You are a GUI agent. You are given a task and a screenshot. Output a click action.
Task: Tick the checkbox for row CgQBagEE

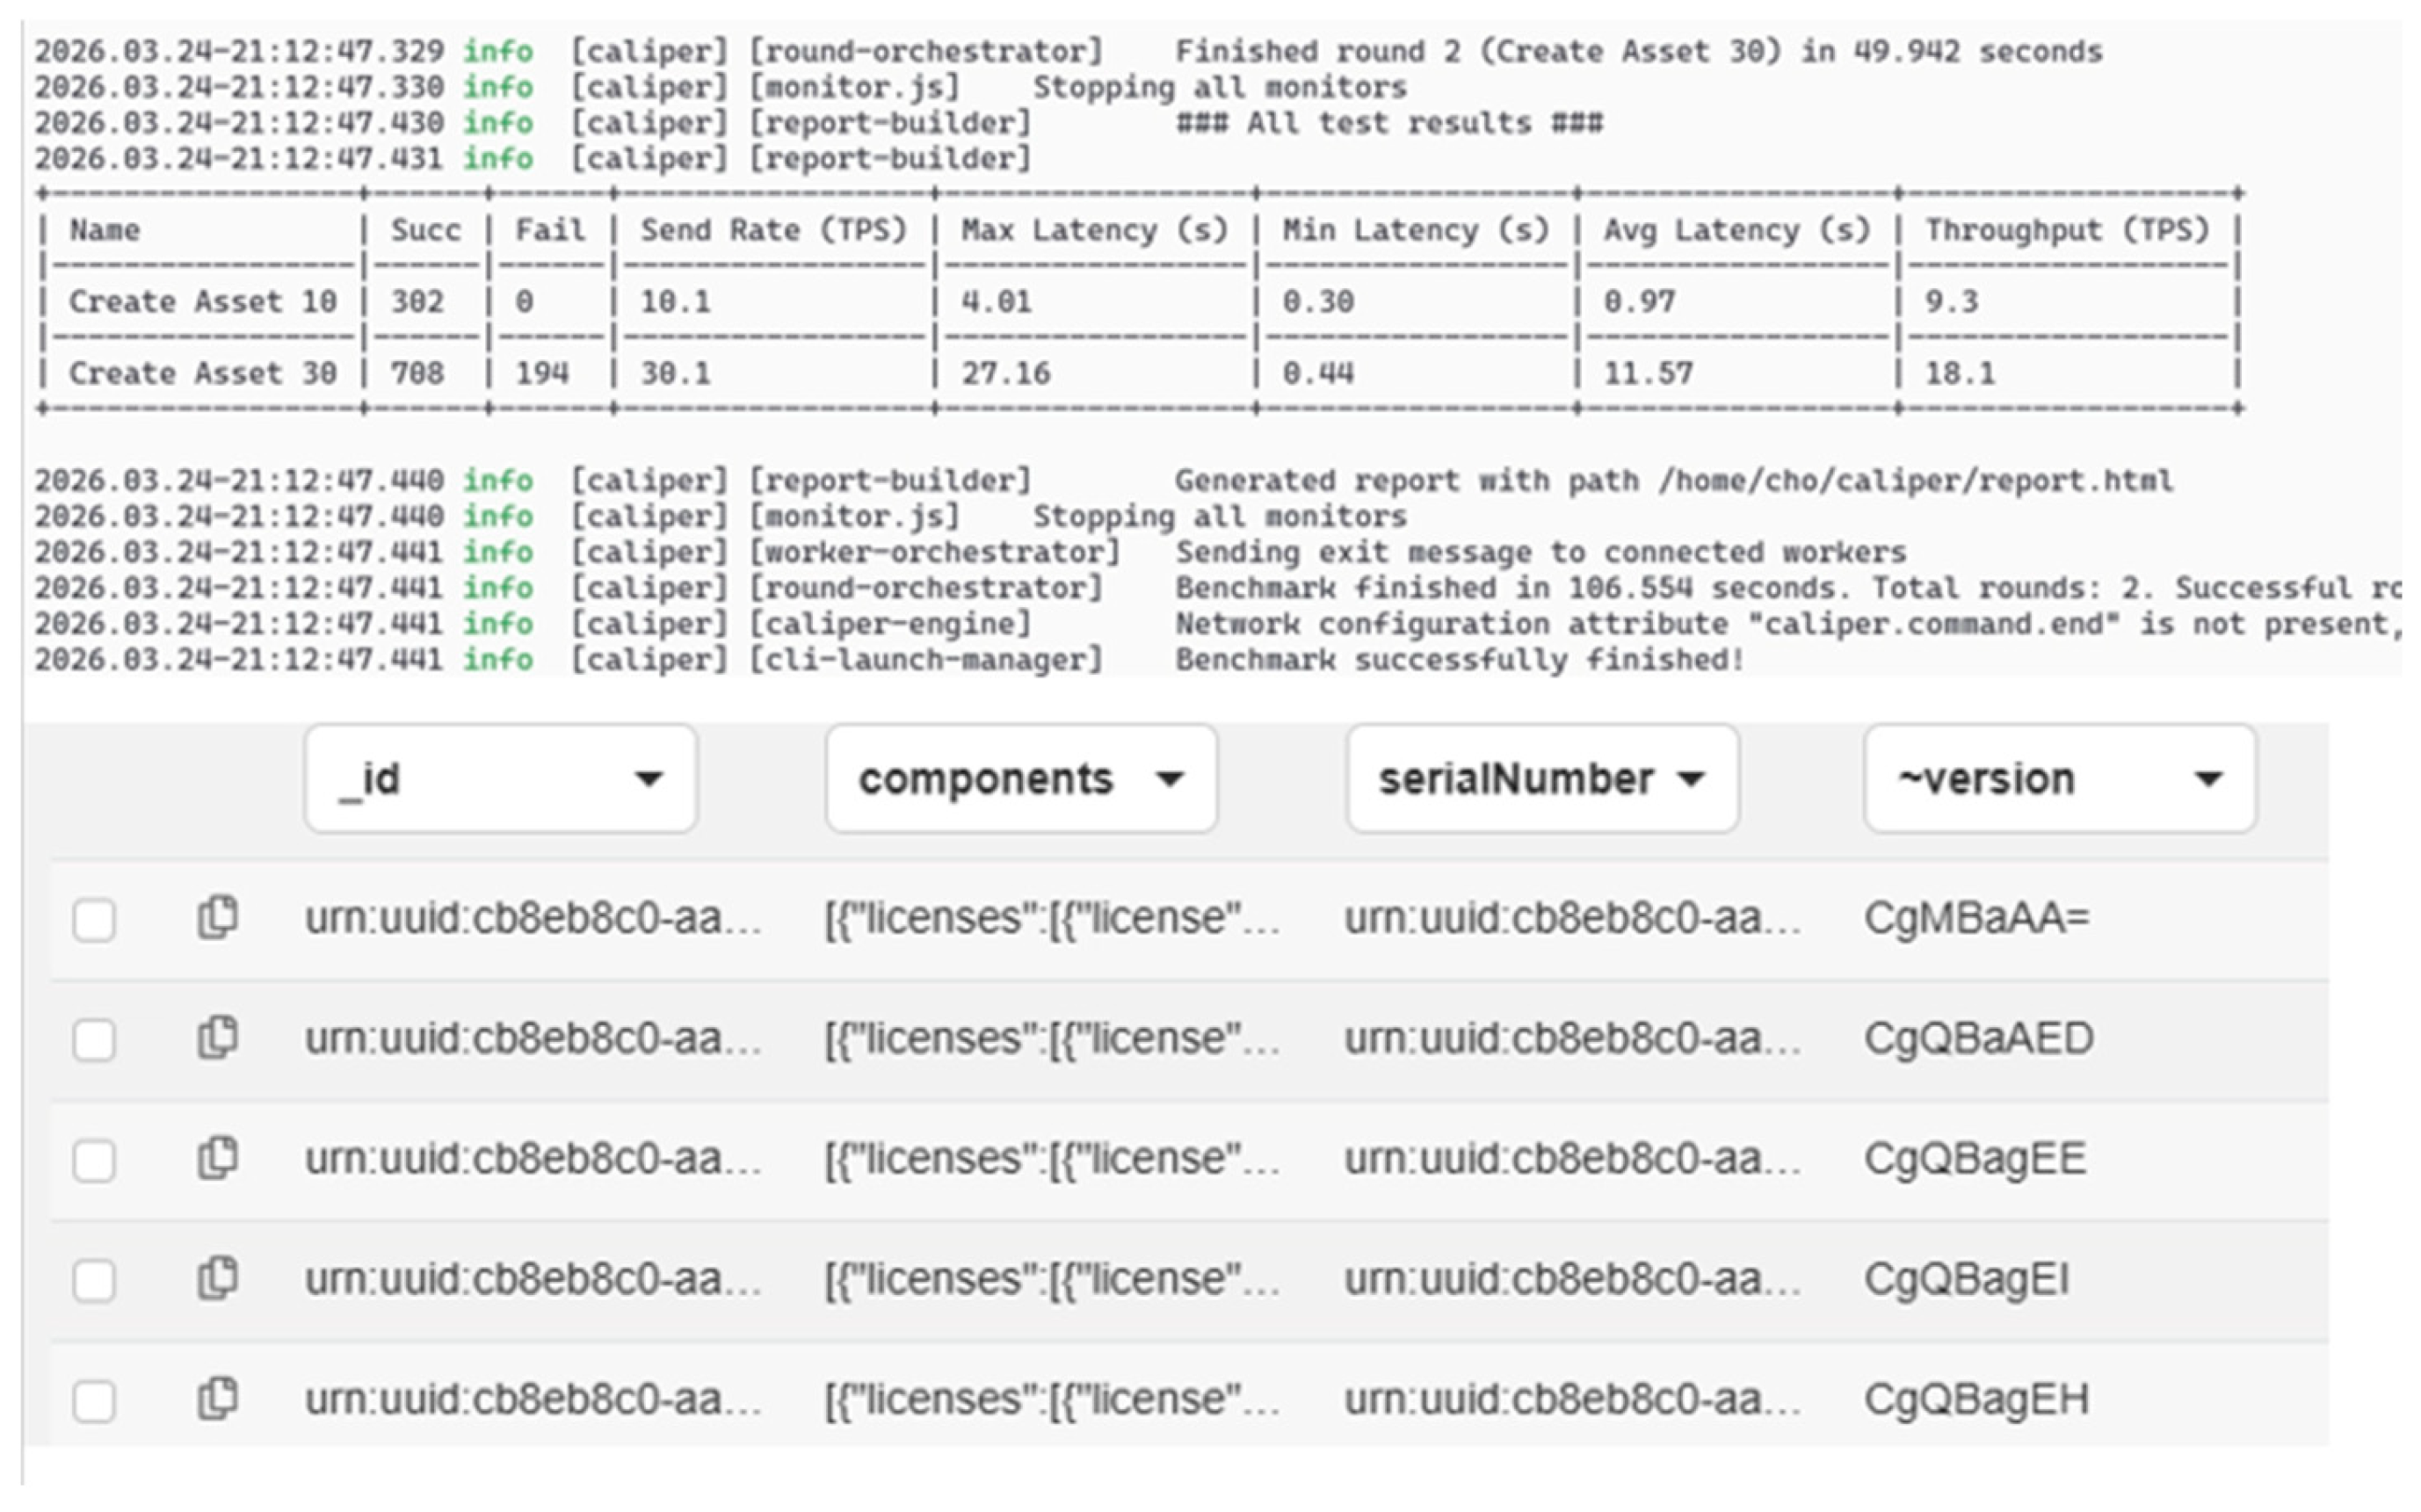(94, 1160)
